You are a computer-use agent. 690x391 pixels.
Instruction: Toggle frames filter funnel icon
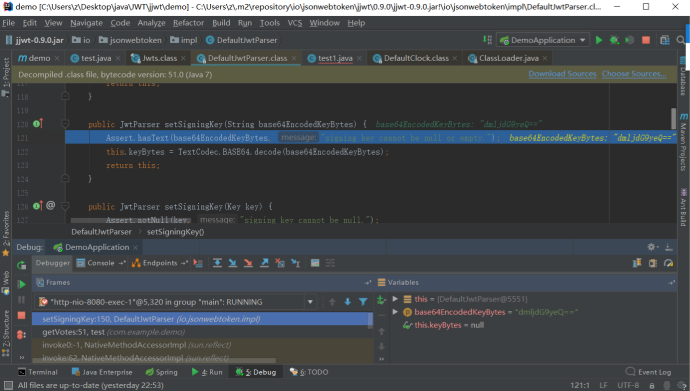pyautogui.click(x=363, y=302)
